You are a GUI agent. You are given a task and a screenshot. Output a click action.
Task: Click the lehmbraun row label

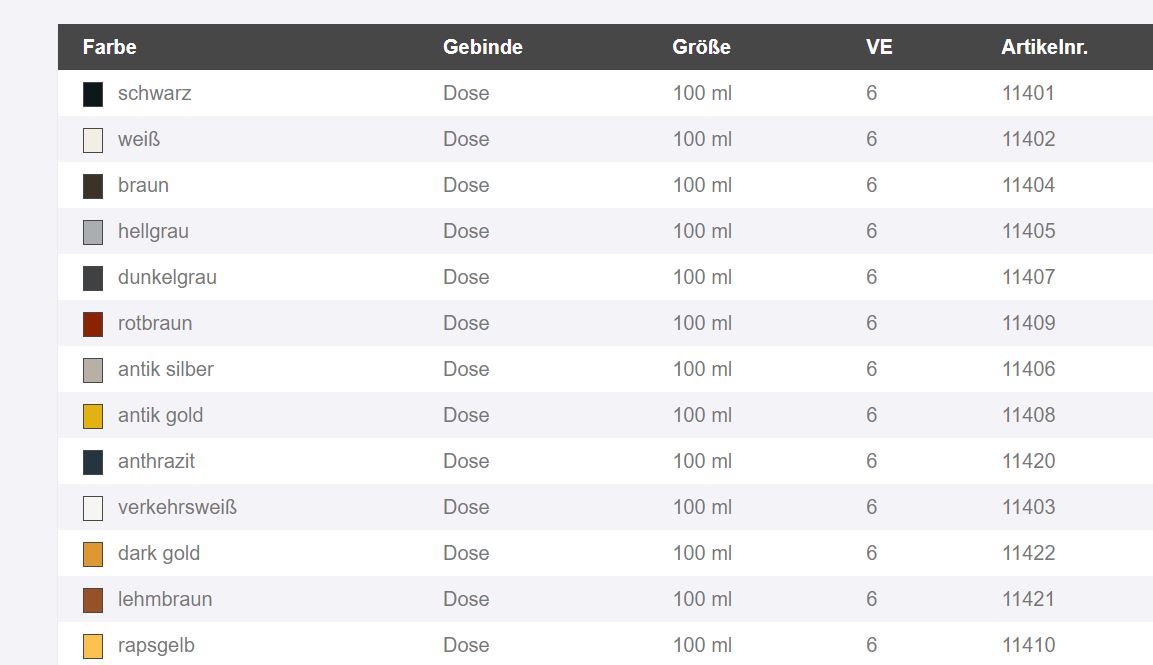pyautogui.click(x=165, y=599)
